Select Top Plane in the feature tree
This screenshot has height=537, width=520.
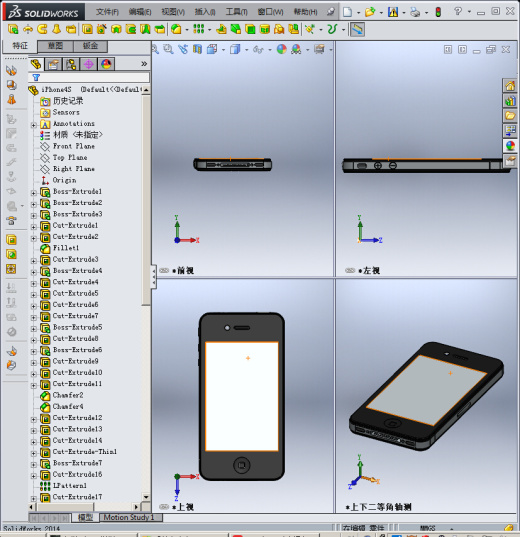(x=70, y=158)
